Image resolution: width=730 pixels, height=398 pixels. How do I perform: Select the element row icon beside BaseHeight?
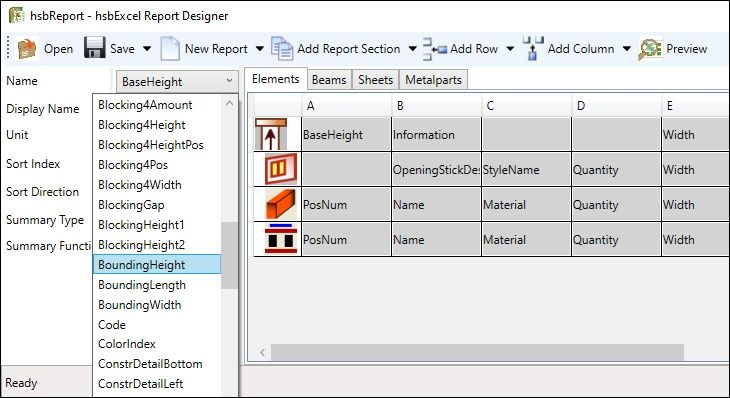click(270, 134)
